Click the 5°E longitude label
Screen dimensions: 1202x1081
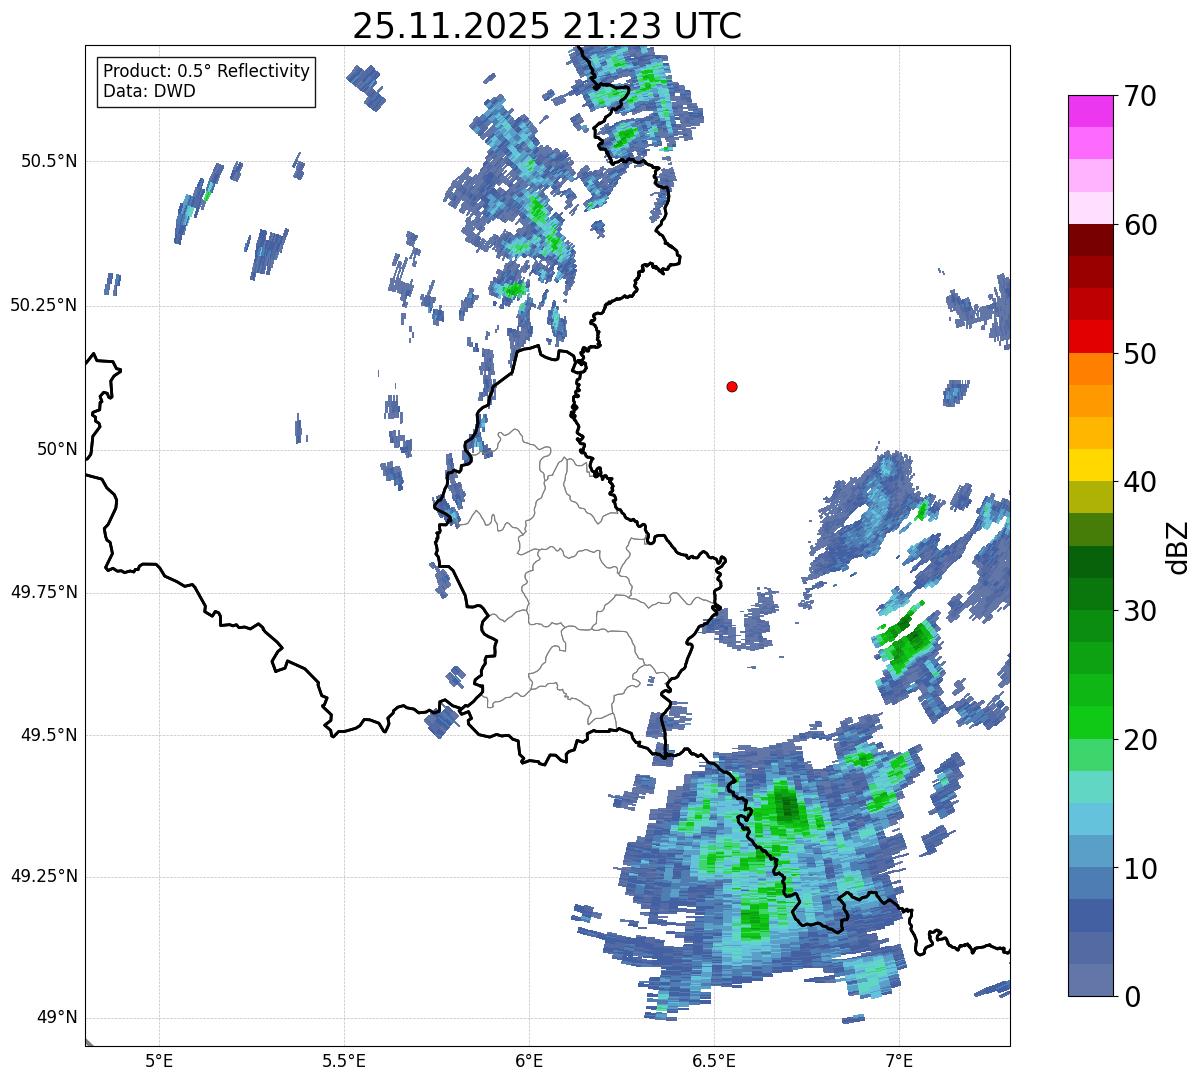pos(159,1060)
